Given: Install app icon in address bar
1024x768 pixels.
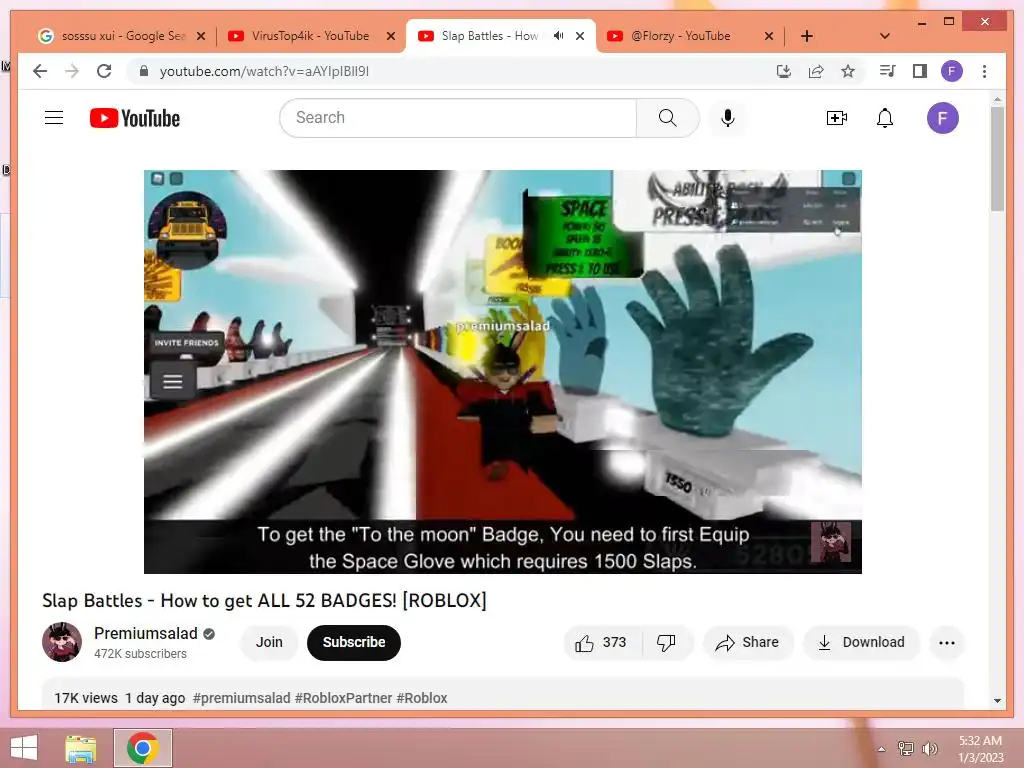Looking at the screenshot, I should pyautogui.click(x=784, y=71).
